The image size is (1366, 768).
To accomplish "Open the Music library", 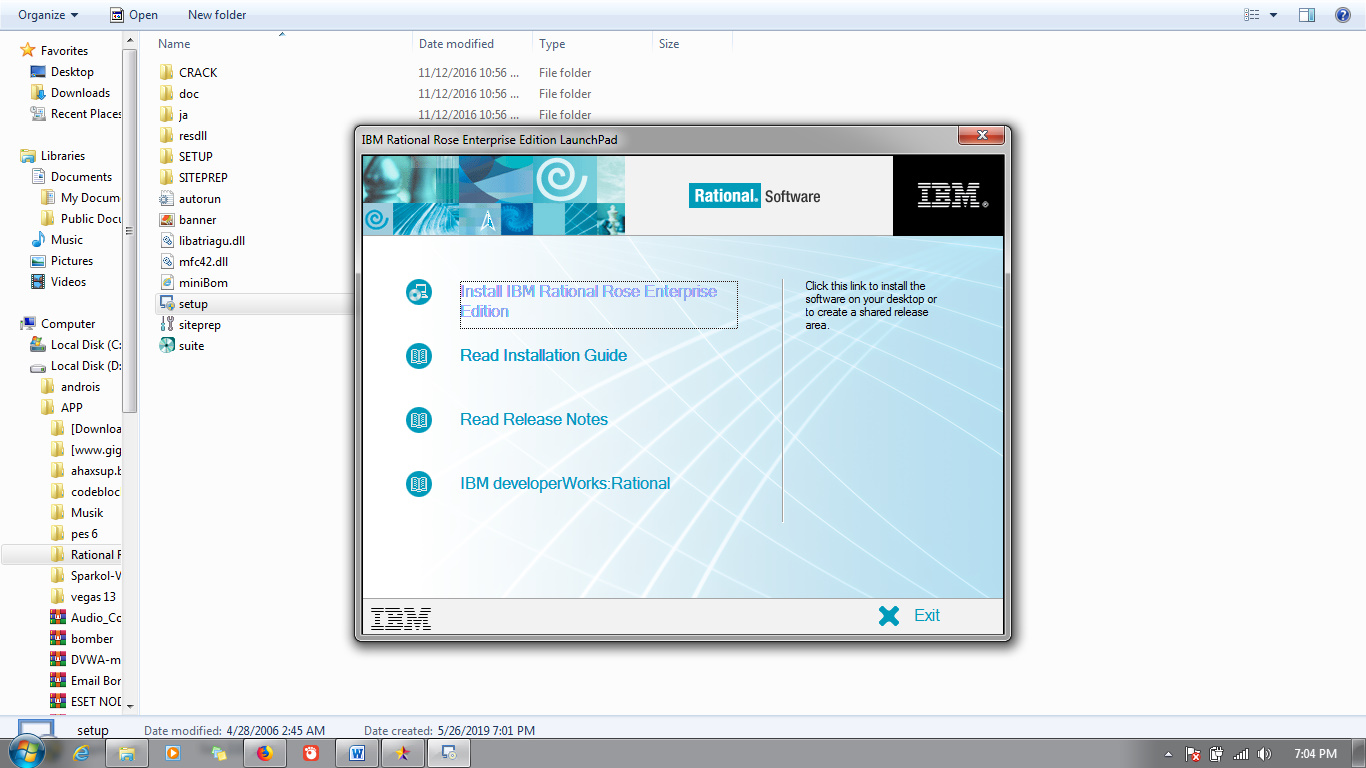I will pyautogui.click(x=67, y=240).
